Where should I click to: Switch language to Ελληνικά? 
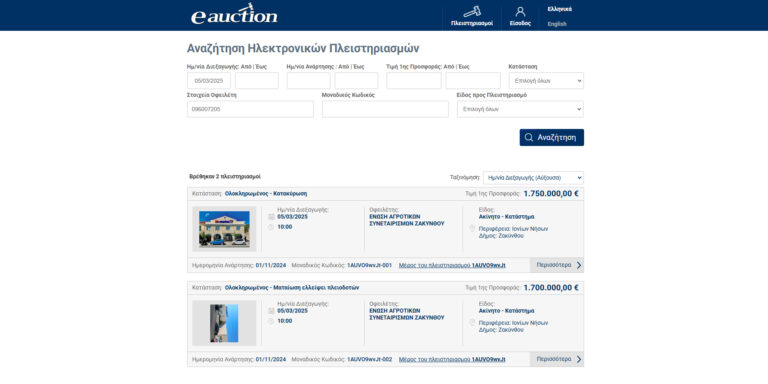click(x=559, y=9)
